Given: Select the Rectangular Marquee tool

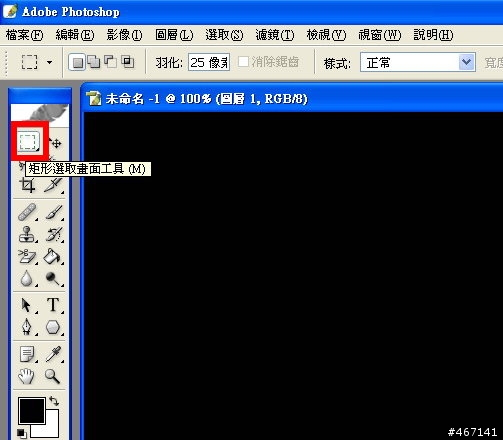Looking at the screenshot, I should tap(28, 142).
